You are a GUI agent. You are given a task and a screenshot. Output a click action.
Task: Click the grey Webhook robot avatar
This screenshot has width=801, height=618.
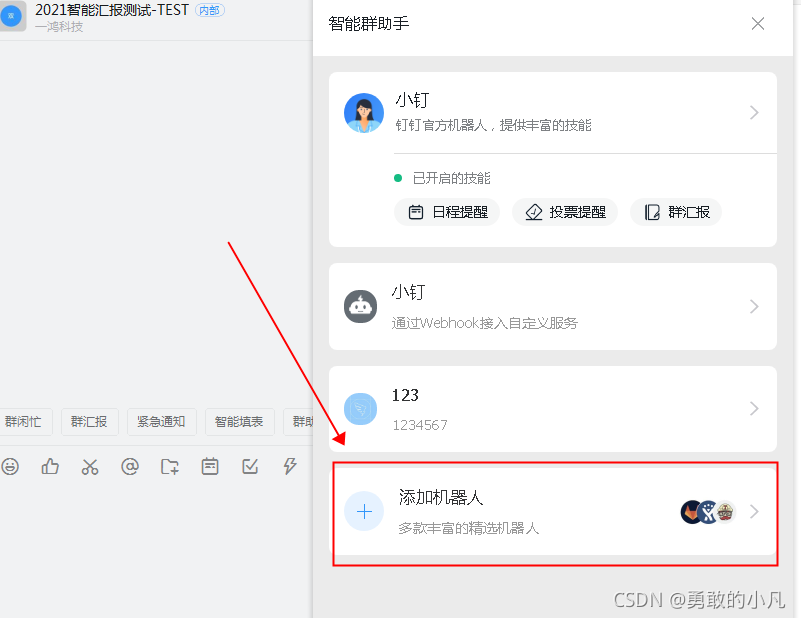[x=360, y=306]
